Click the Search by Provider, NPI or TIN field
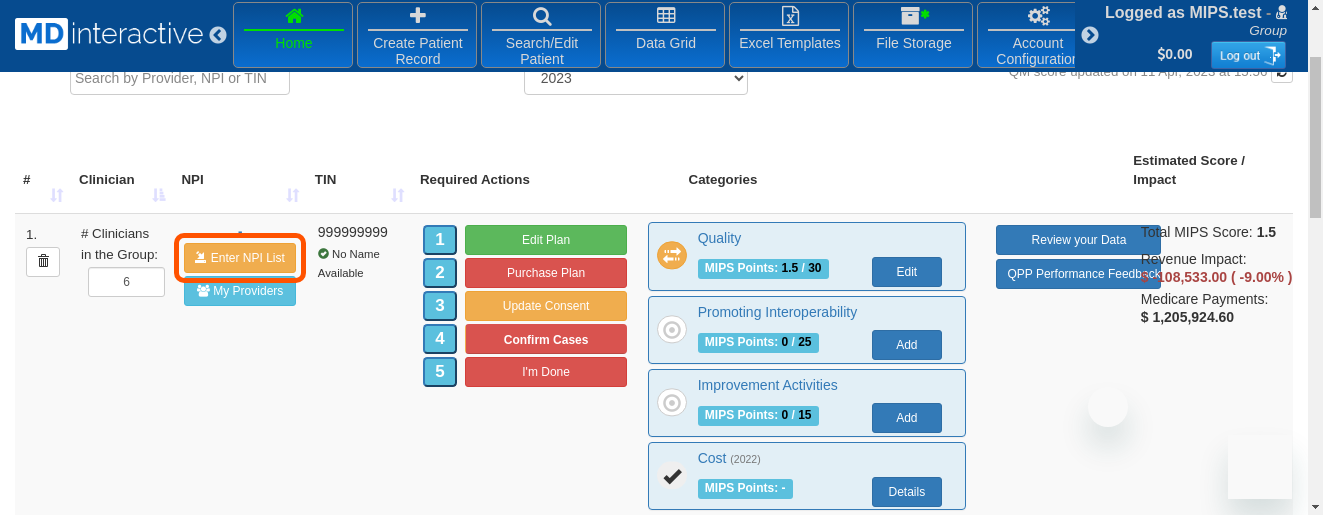 point(180,79)
